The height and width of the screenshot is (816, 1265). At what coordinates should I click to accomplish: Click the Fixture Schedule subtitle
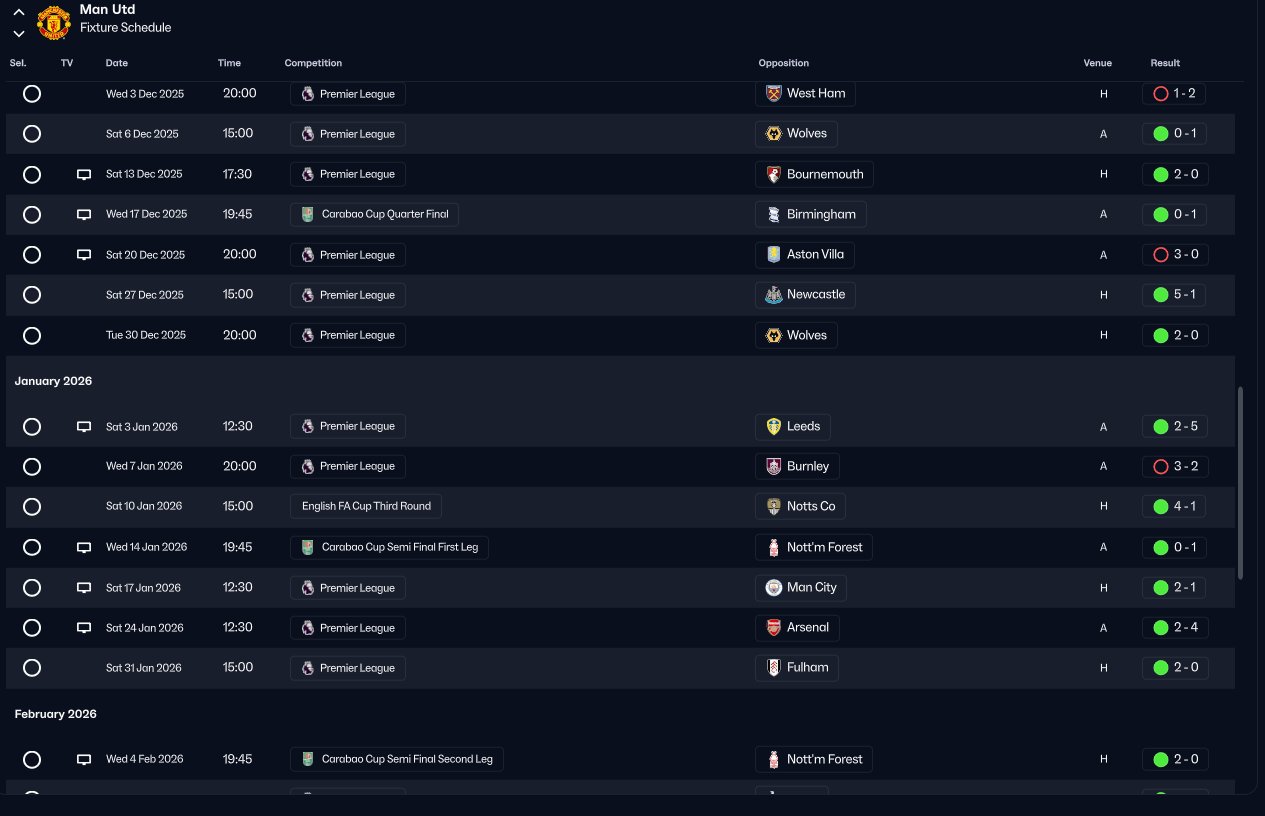click(x=125, y=28)
